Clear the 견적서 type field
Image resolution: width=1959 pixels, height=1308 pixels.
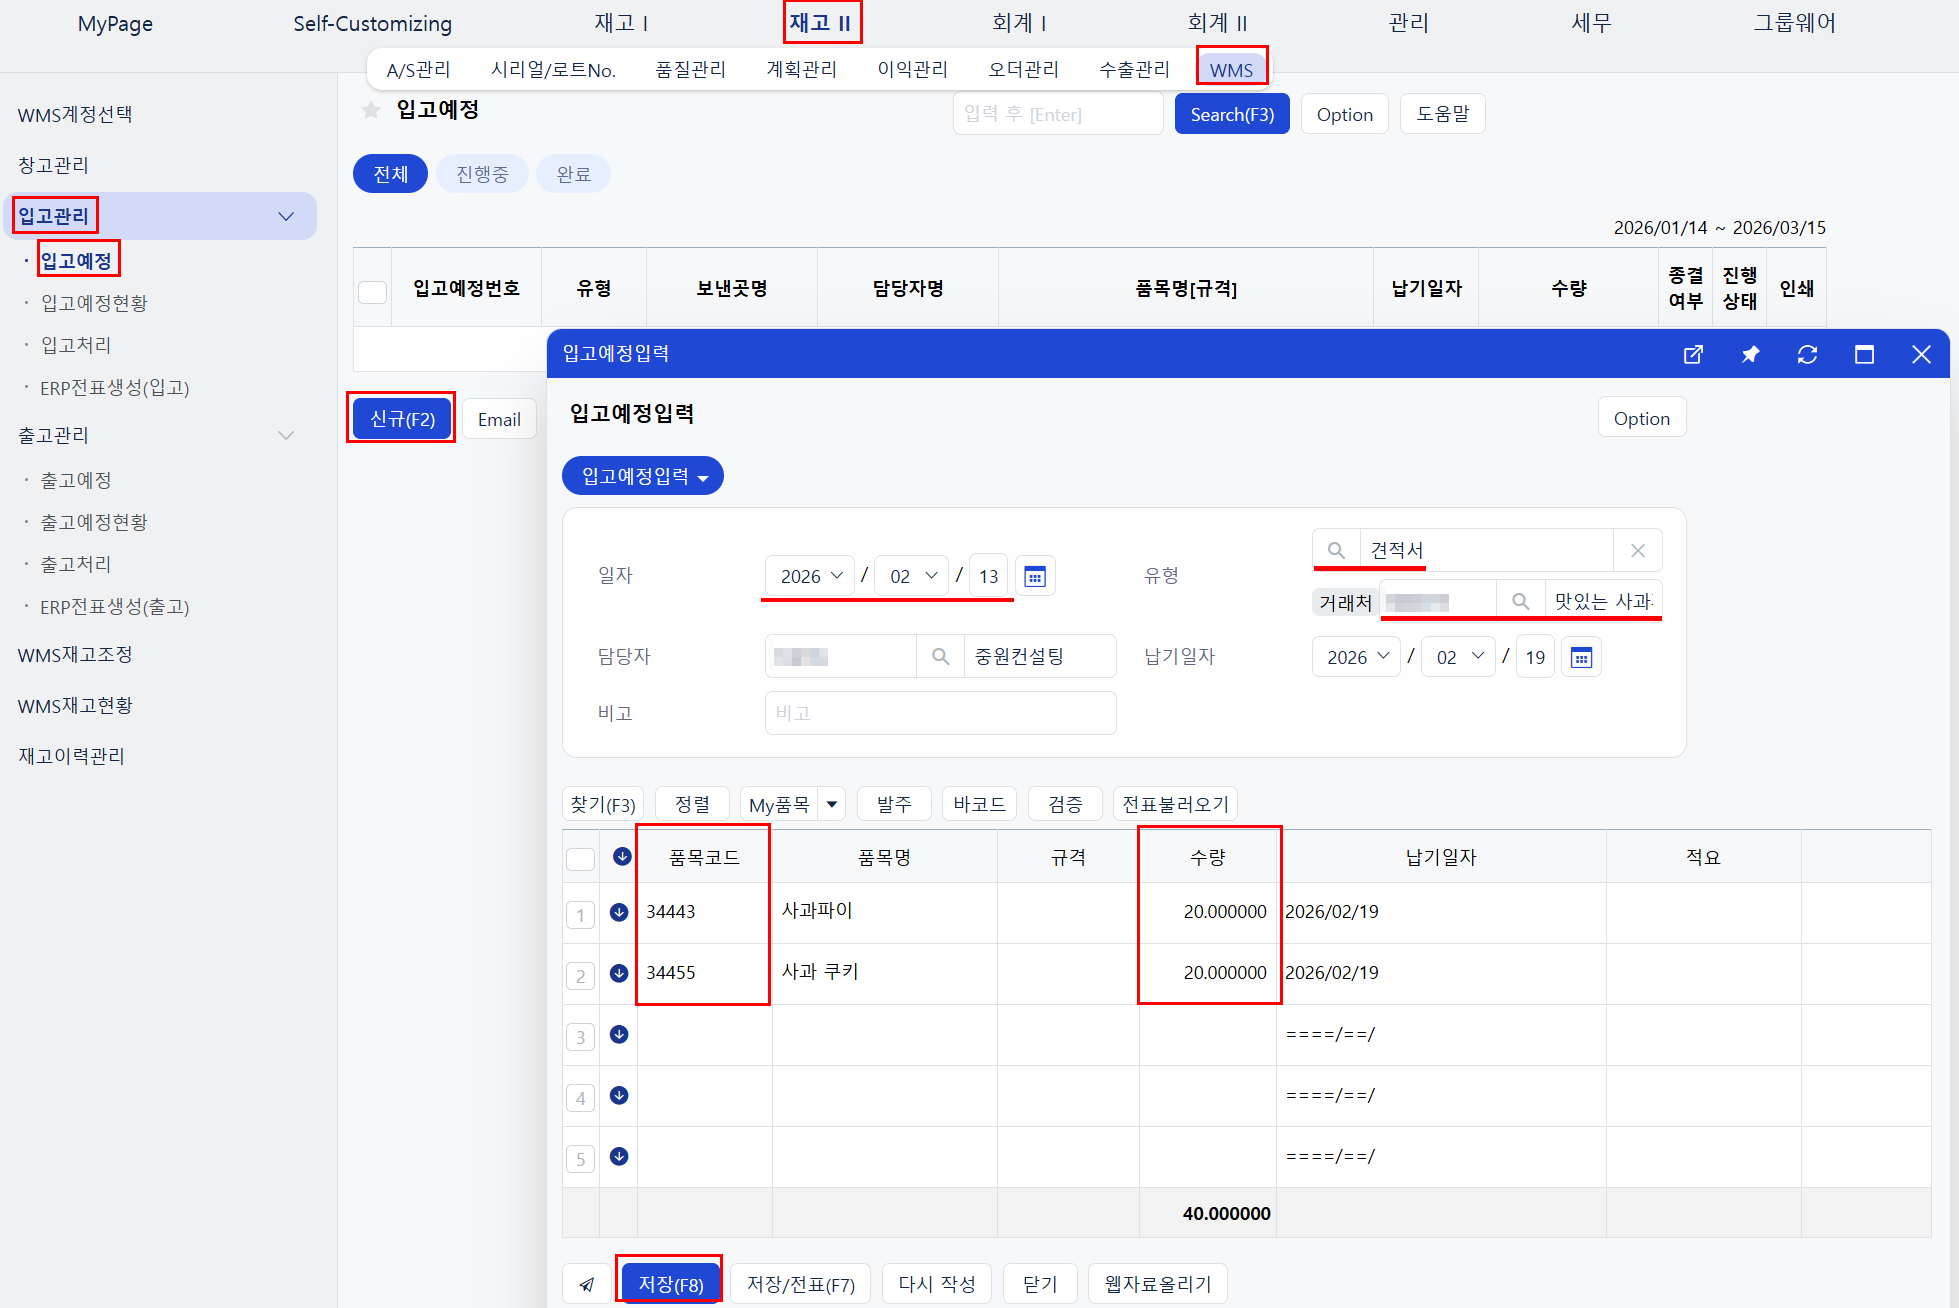[x=1637, y=550]
